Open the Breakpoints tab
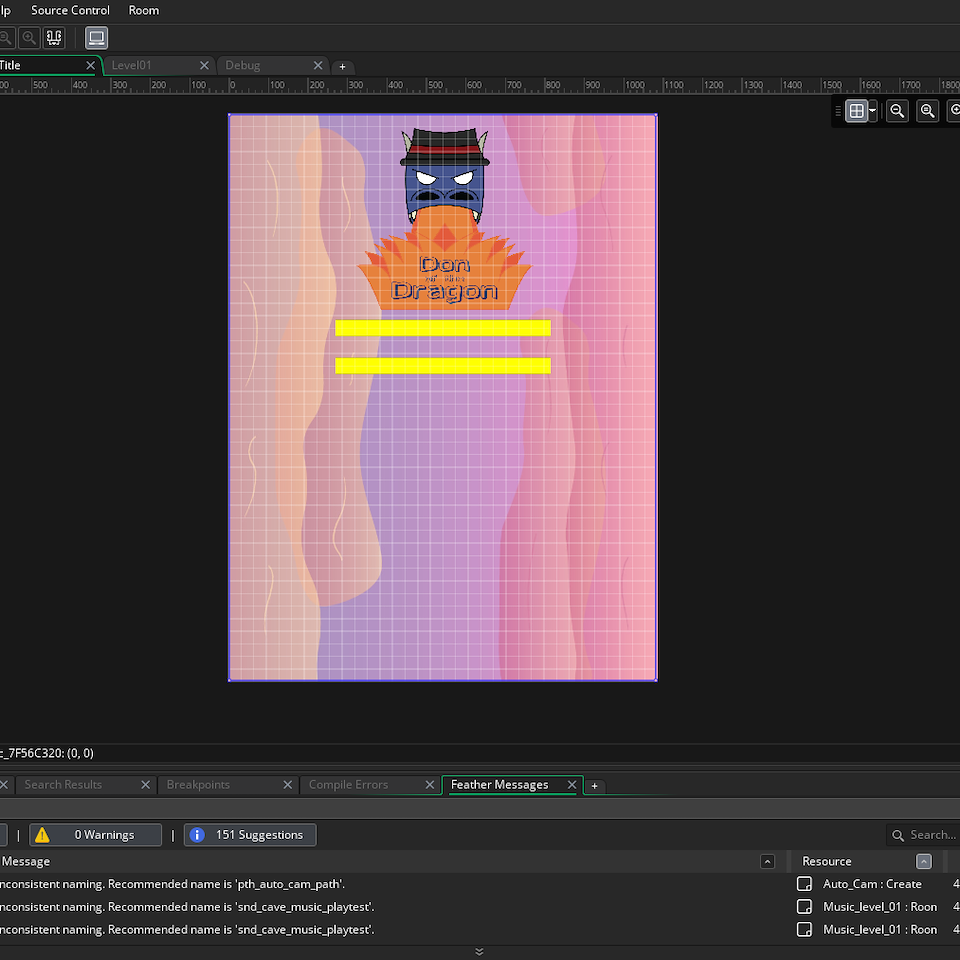960x960 pixels. (198, 785)
